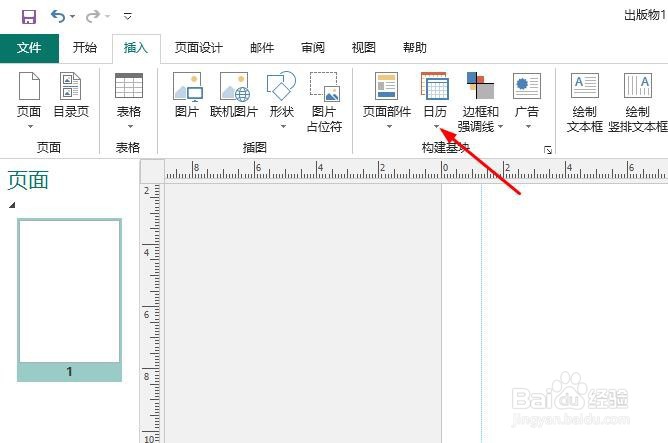The height and width of the screenshot is (443, 668).
Task: Select 绘制竖排文本框 (vertical text box) tool
Action: click(x=637, y=102)
